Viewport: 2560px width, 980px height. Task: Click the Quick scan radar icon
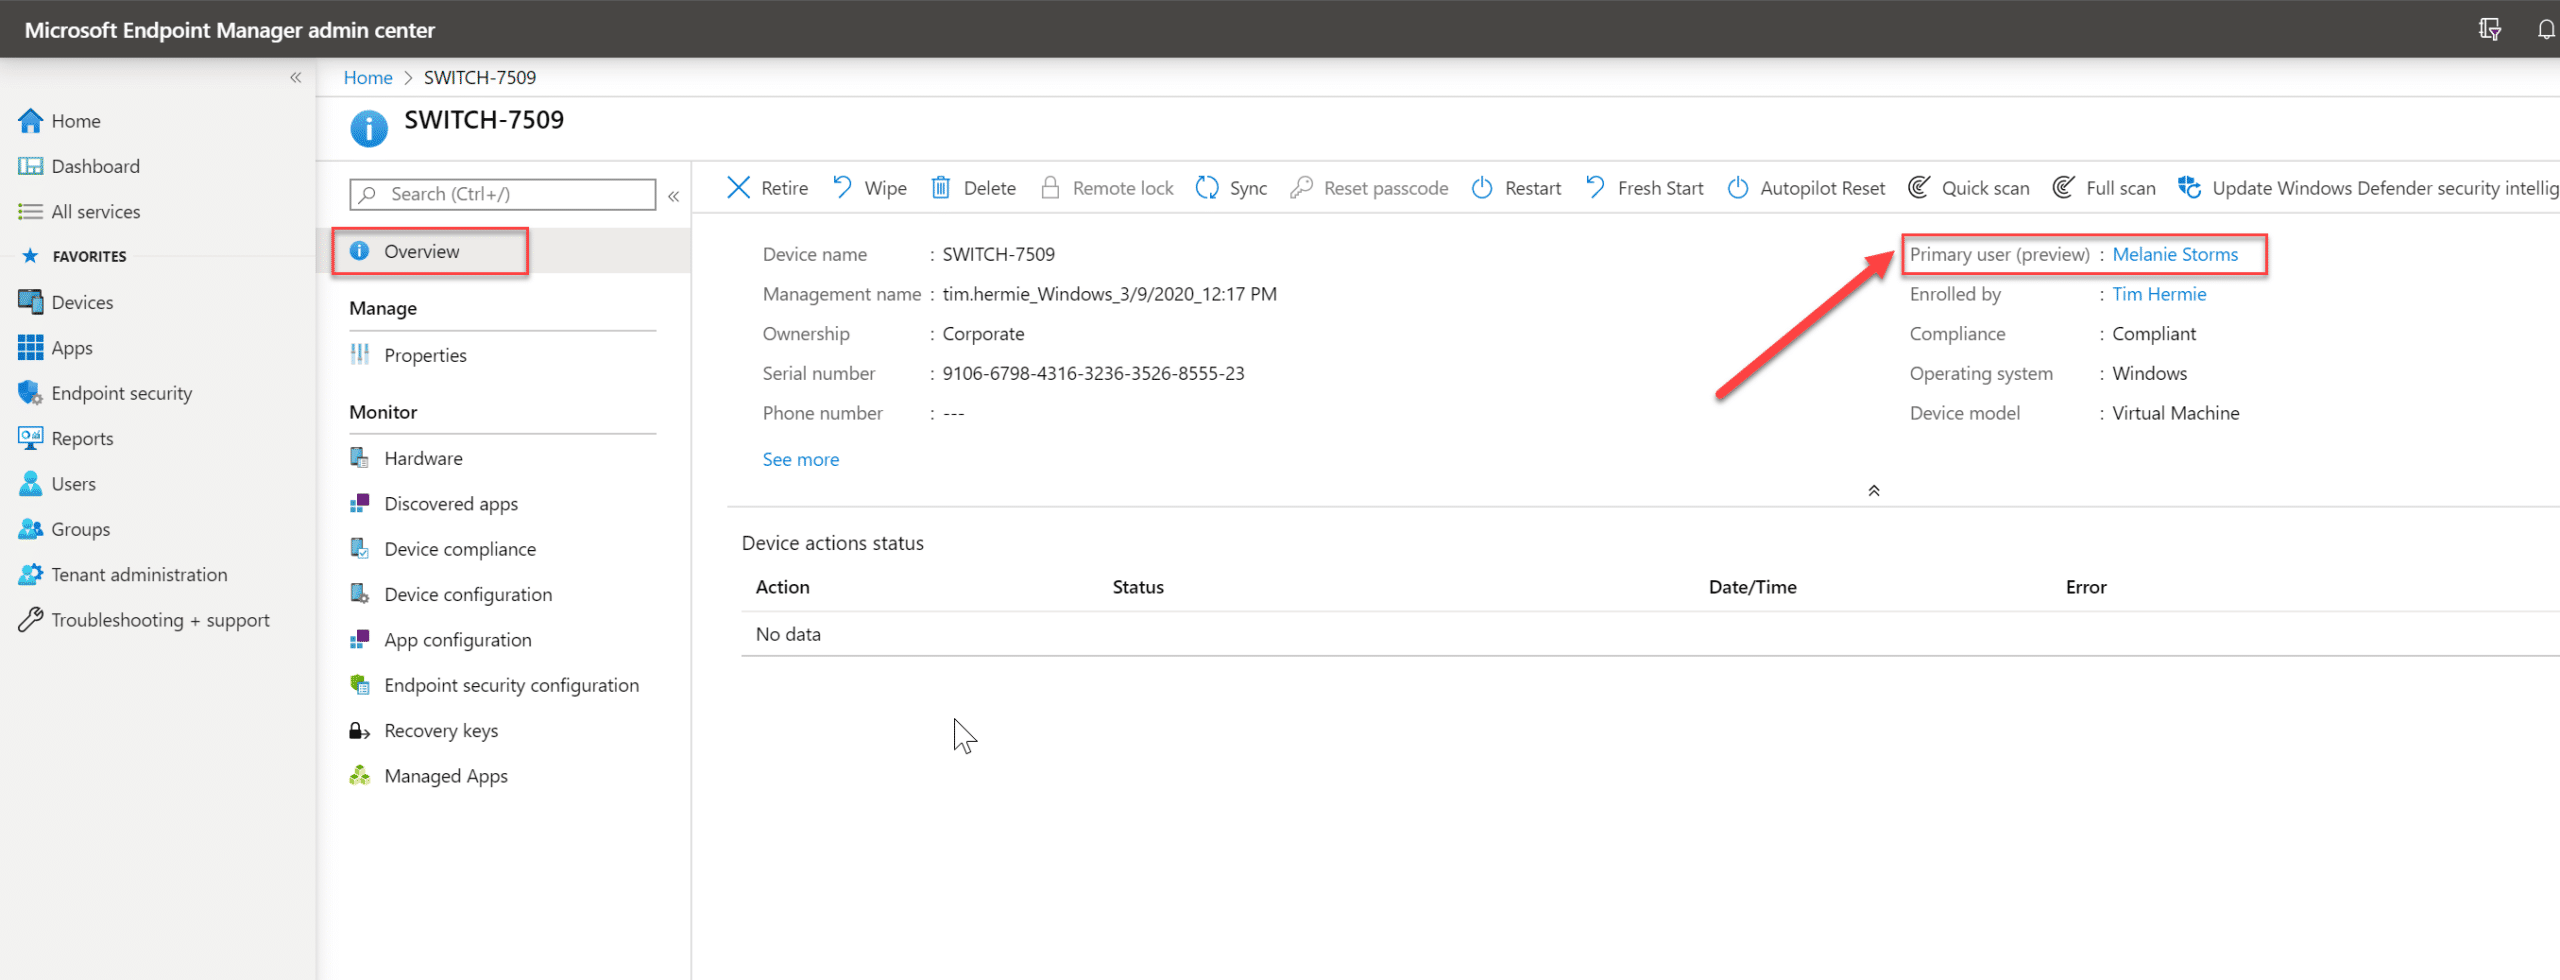coord(1919,188)
